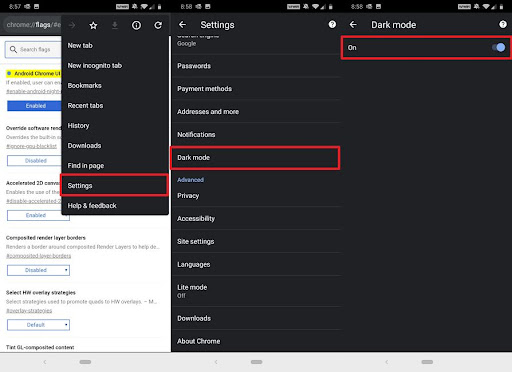Screen dimensions: 512x372
Task: Tap the search magnifier in Search flags
Action: tap(13, 49)
